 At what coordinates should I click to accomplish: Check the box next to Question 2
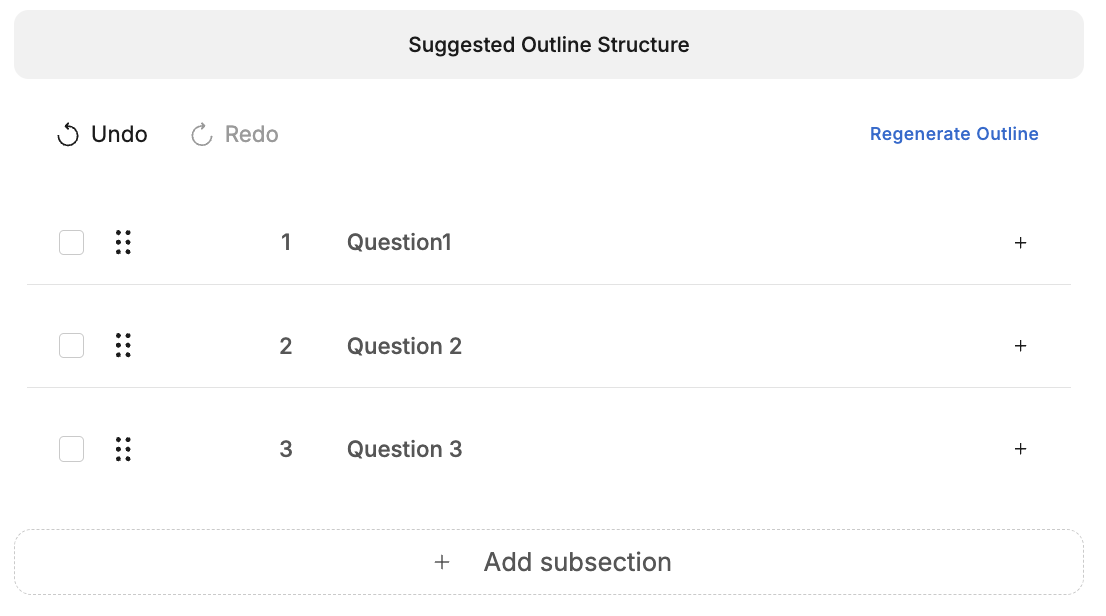tap(71, 345)
